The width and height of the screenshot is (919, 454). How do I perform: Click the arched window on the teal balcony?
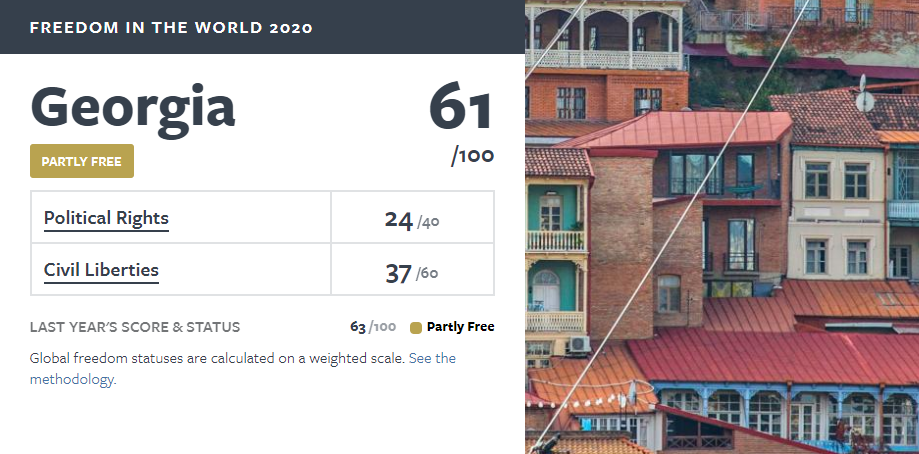coord(546,290)
